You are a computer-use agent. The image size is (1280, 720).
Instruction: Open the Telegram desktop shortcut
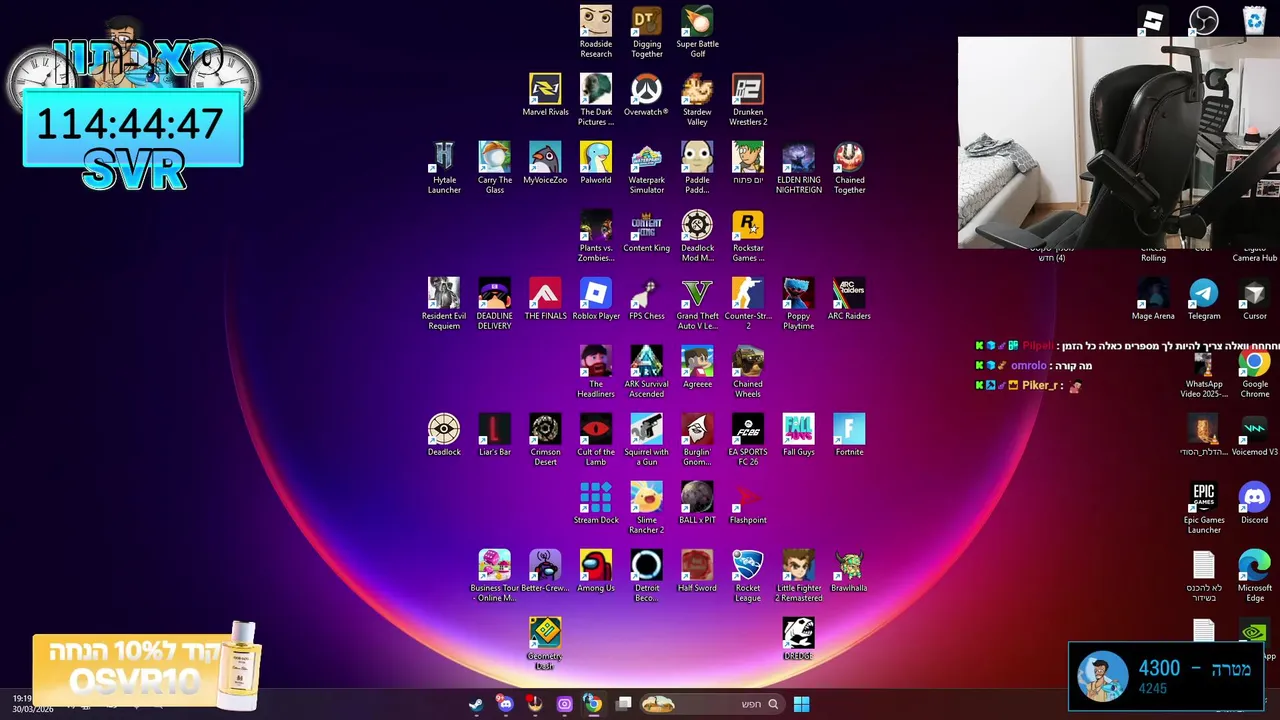[1204, 293]
